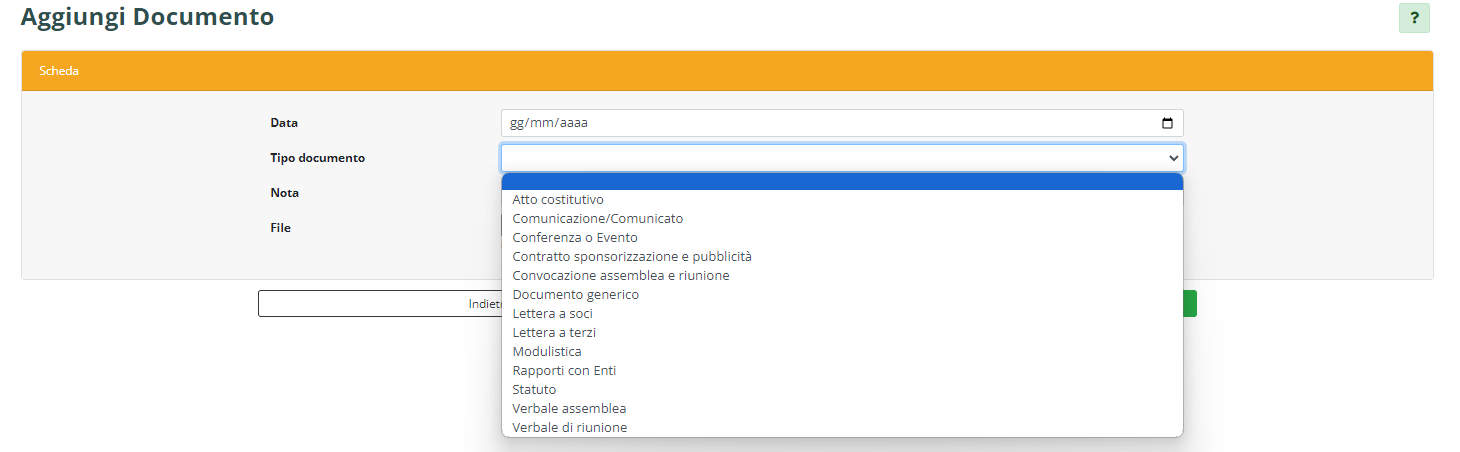Viewport: 1460px width, 452px height.
Task: Select 'Conferenza o Evento' option
Action: pyautogui.click(x=574, y=238)
